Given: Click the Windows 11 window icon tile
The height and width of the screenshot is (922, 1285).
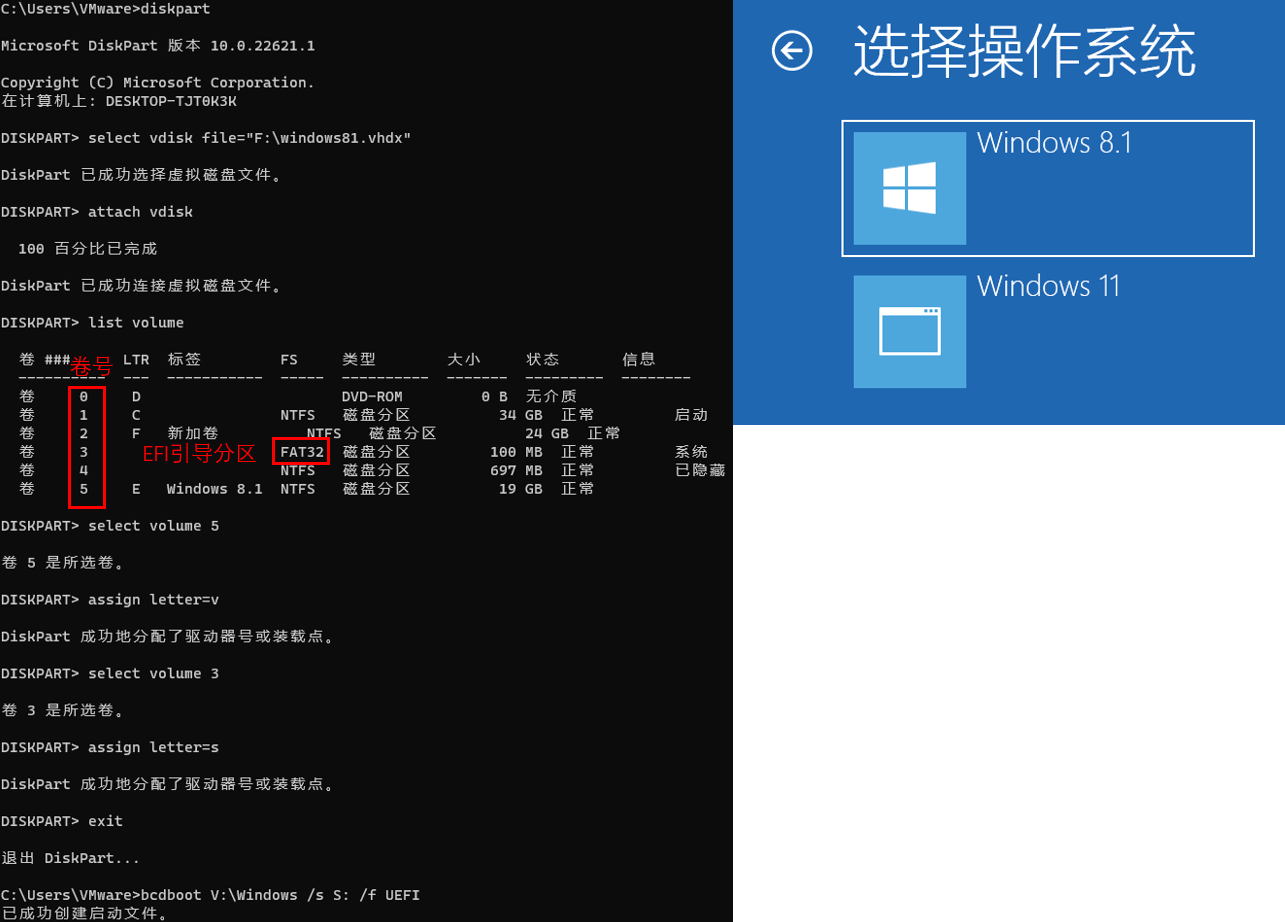Looking at the screenshot, I should click(910, 331).
